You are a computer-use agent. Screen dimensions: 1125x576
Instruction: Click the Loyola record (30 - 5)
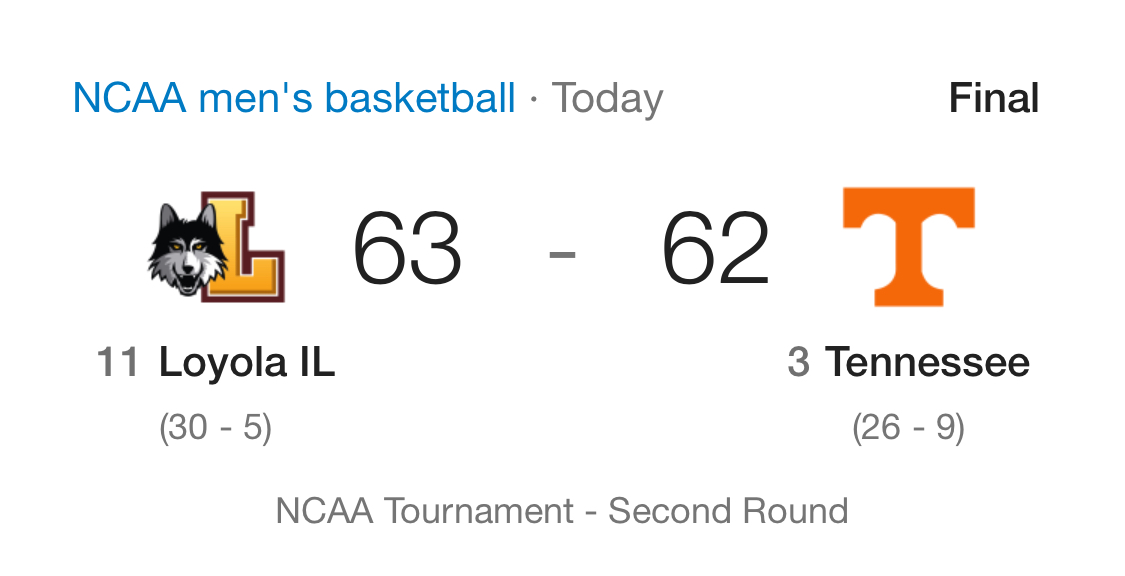215,428
